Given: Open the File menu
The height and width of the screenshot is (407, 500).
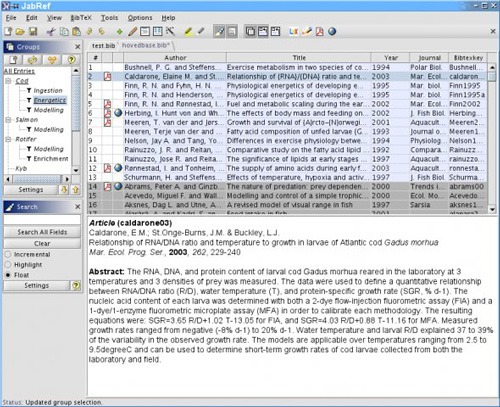Looking at the screenshot, I should click(11, 18).
